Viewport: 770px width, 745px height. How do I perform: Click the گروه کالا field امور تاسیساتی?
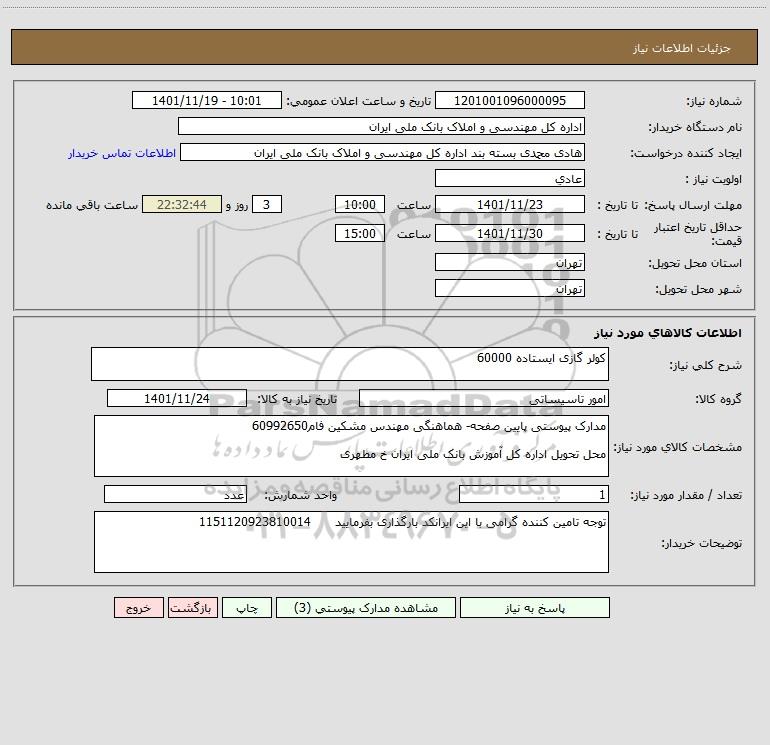484,398
